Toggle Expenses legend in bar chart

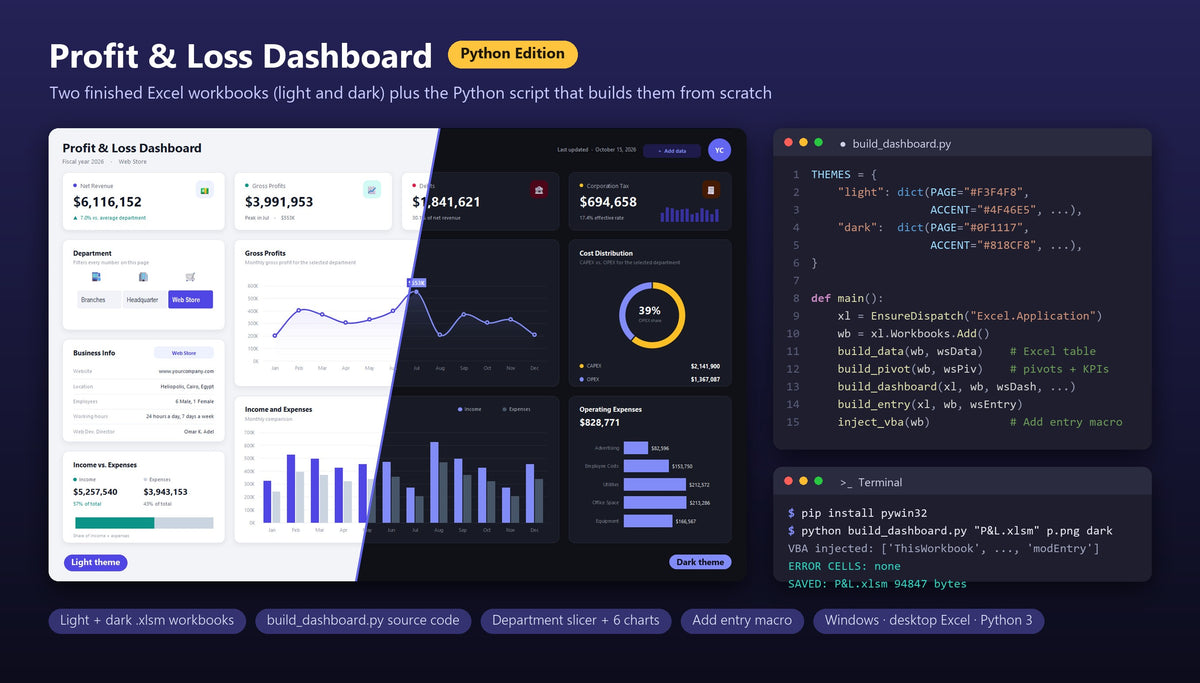(515, 409)
